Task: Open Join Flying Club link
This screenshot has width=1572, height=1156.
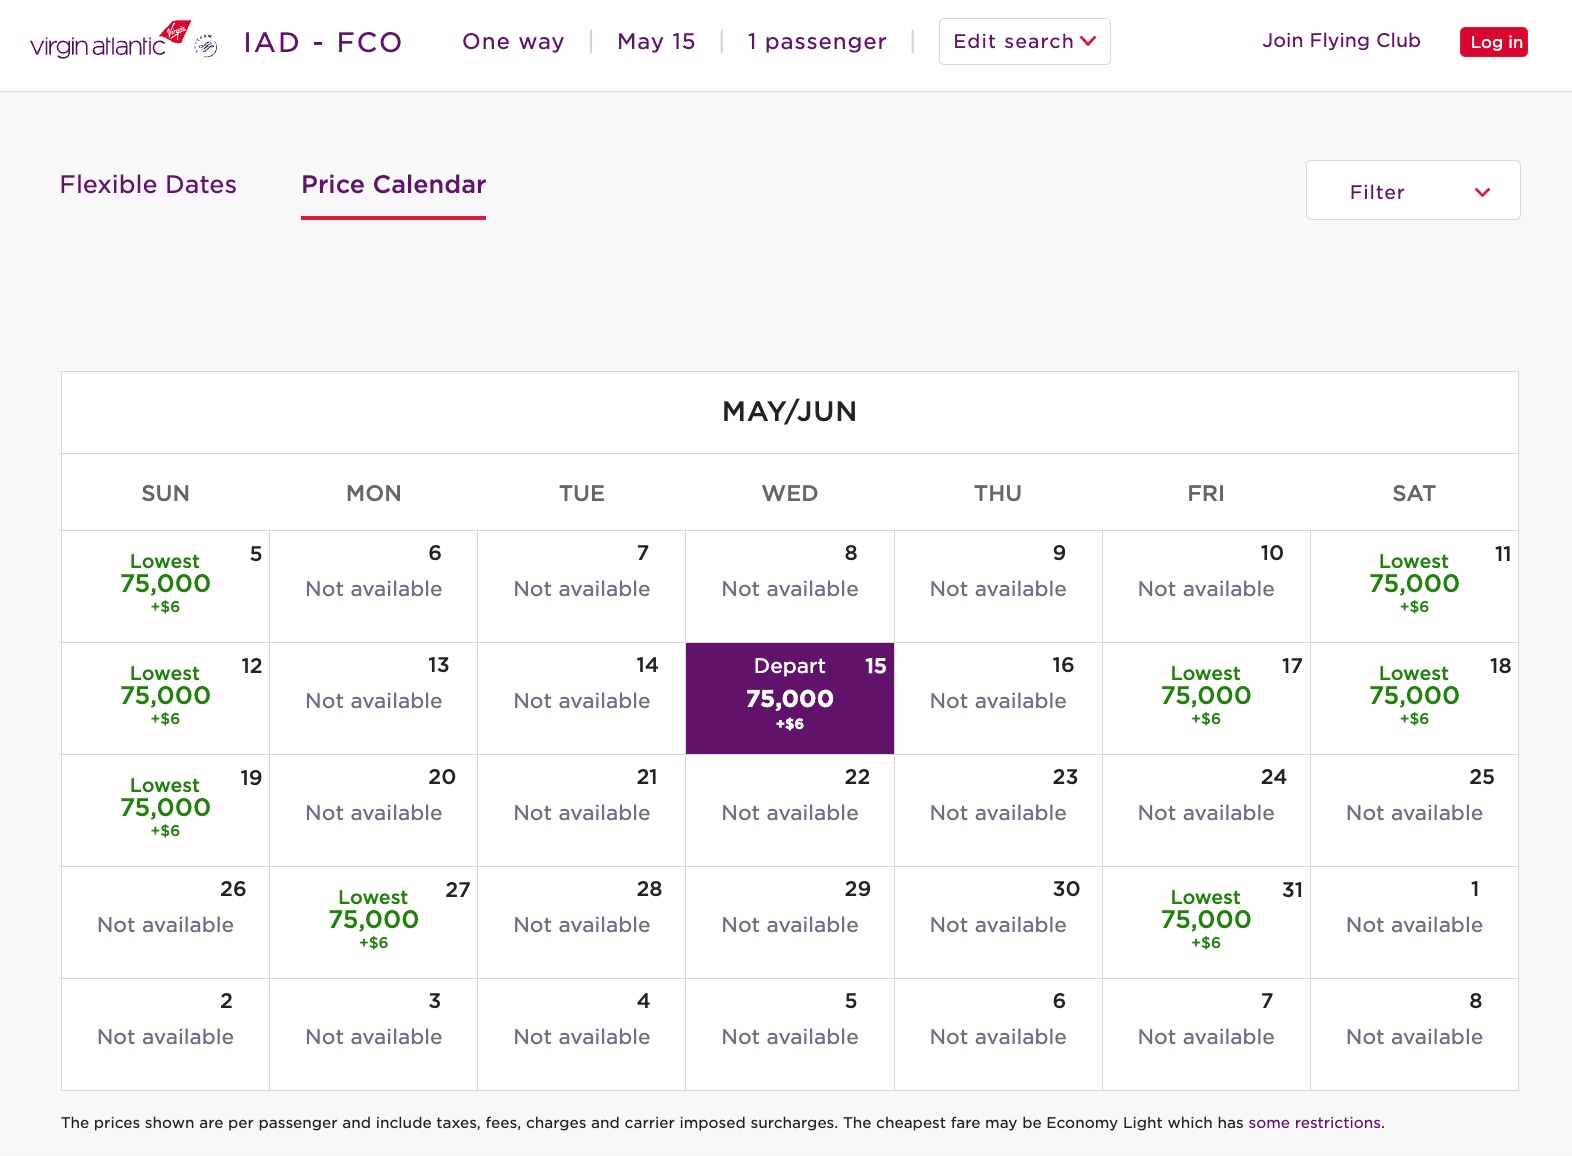Action: tap(1341, 41)
